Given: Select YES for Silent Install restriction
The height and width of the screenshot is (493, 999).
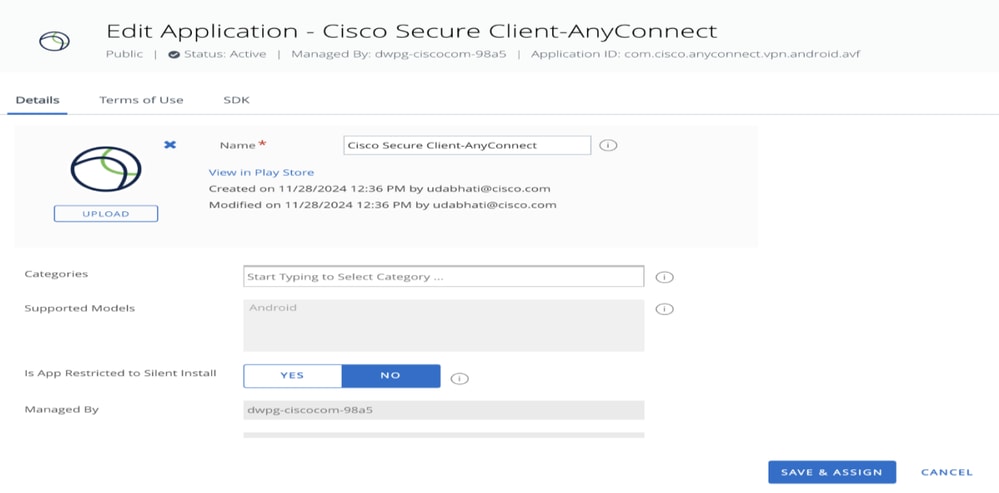Looking at the screenshot, I should (292, 376).
